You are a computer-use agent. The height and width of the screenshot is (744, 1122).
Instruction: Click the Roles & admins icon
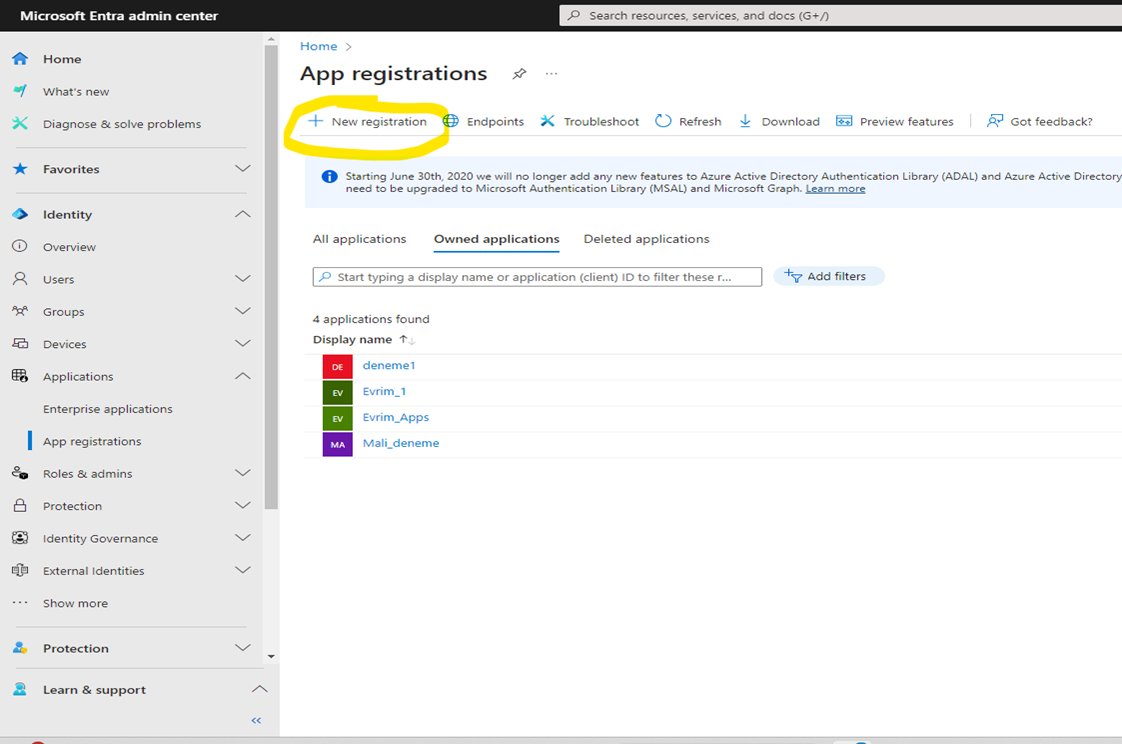[x=20, y=473]
